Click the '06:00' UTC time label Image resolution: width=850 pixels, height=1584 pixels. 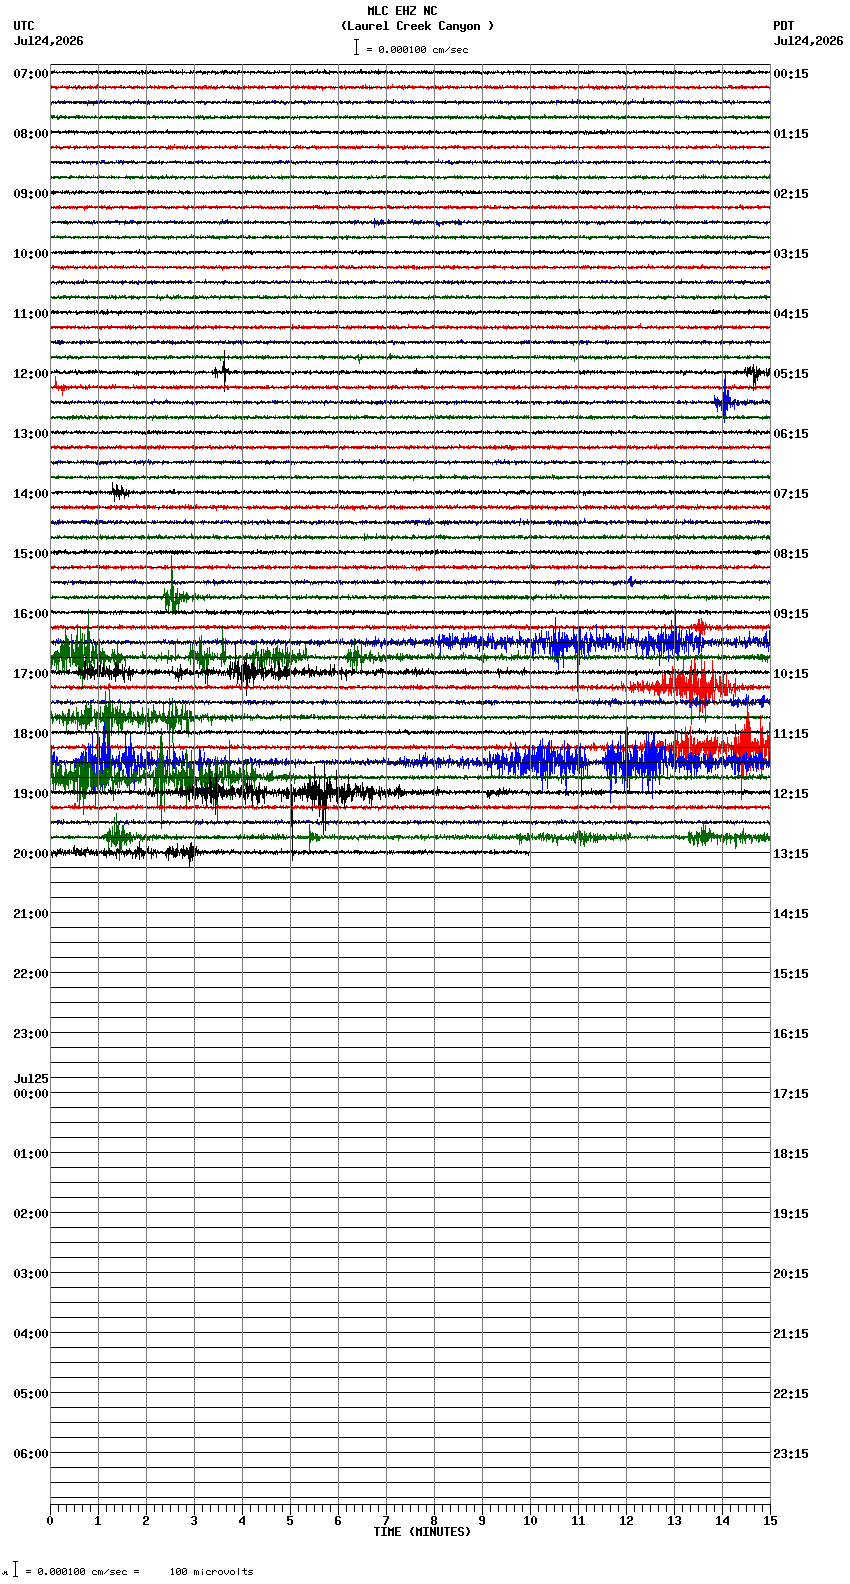(31, 1454)
